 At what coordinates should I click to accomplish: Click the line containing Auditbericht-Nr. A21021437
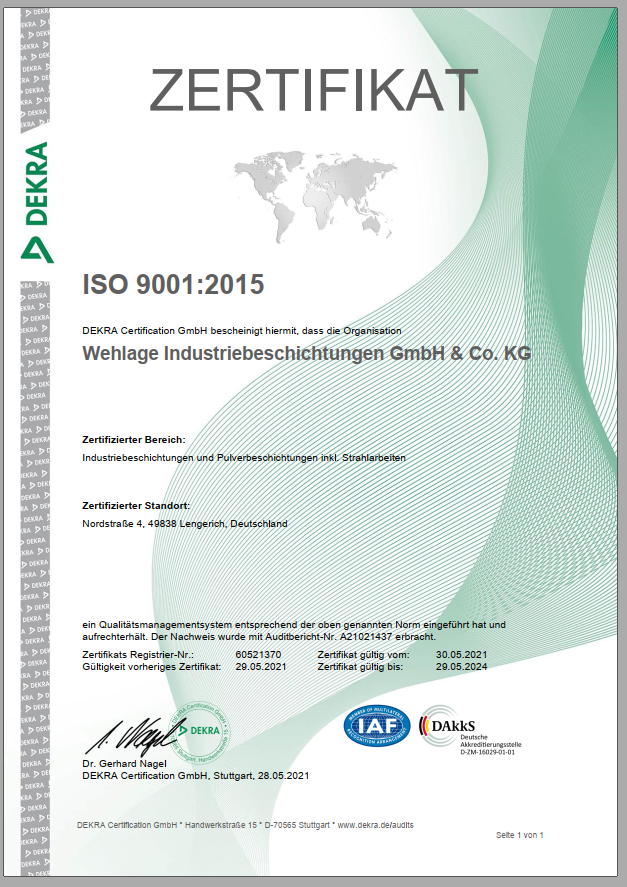259,637
